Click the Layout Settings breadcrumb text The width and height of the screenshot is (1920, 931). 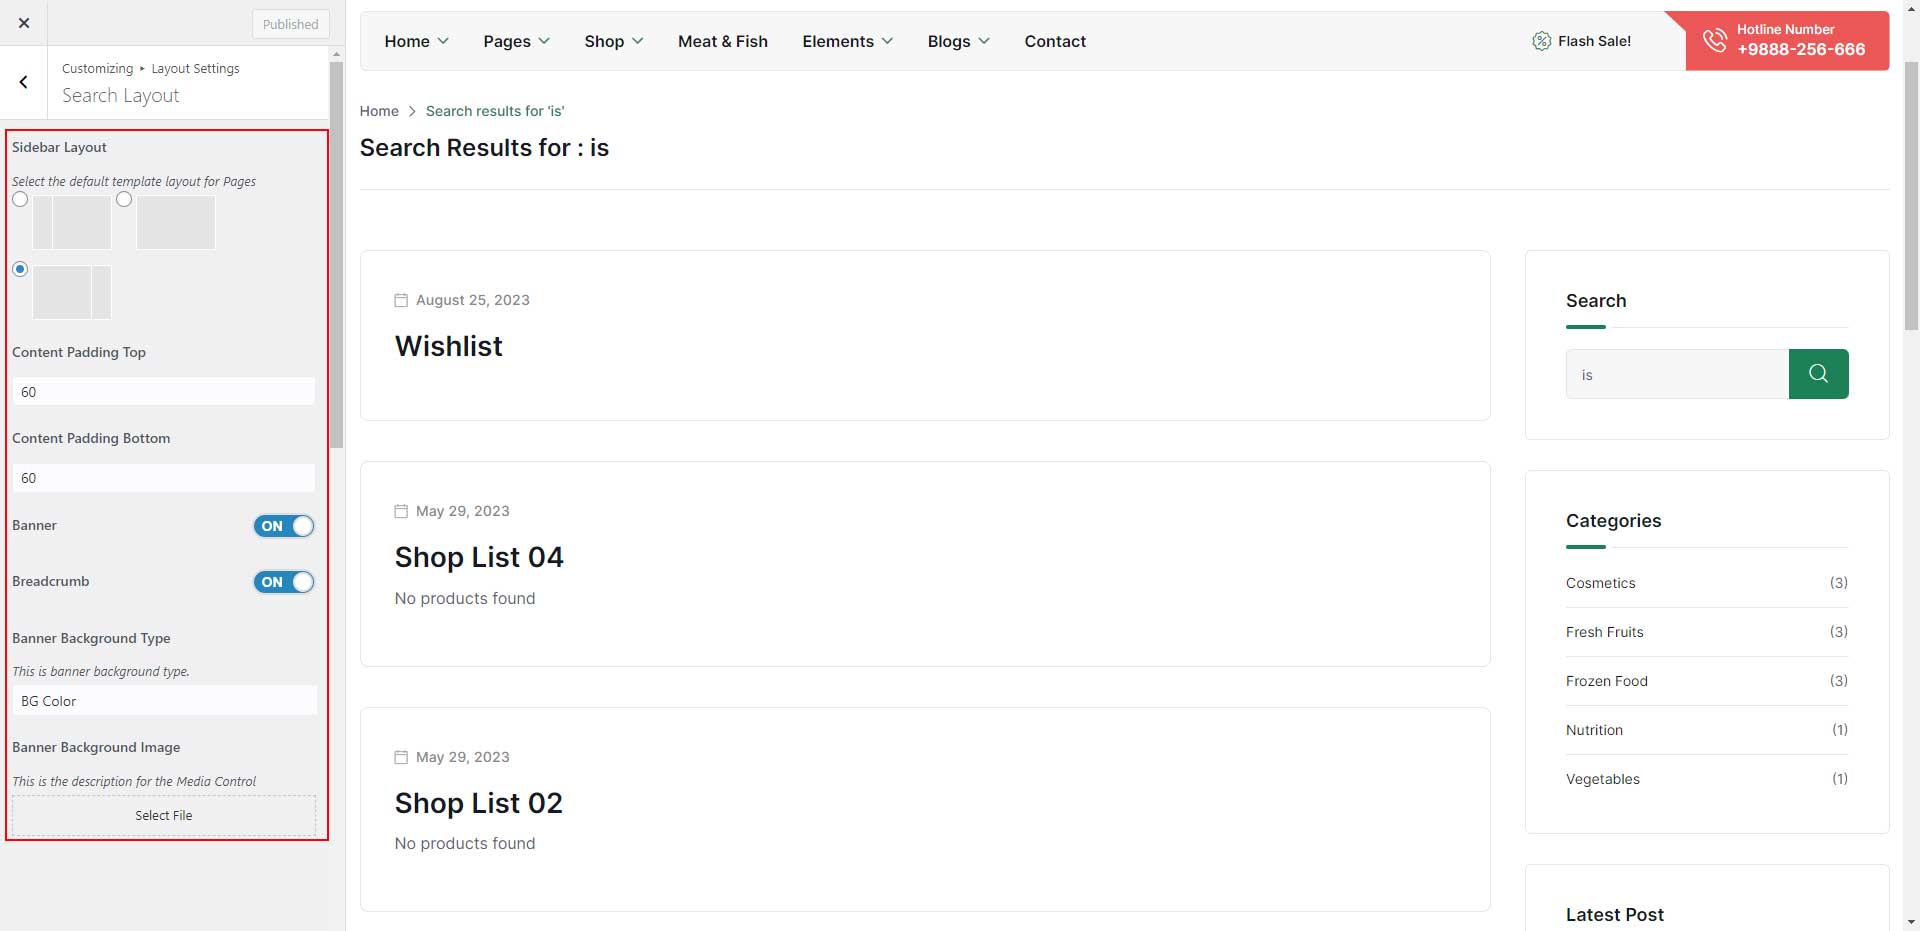(195, 68)
